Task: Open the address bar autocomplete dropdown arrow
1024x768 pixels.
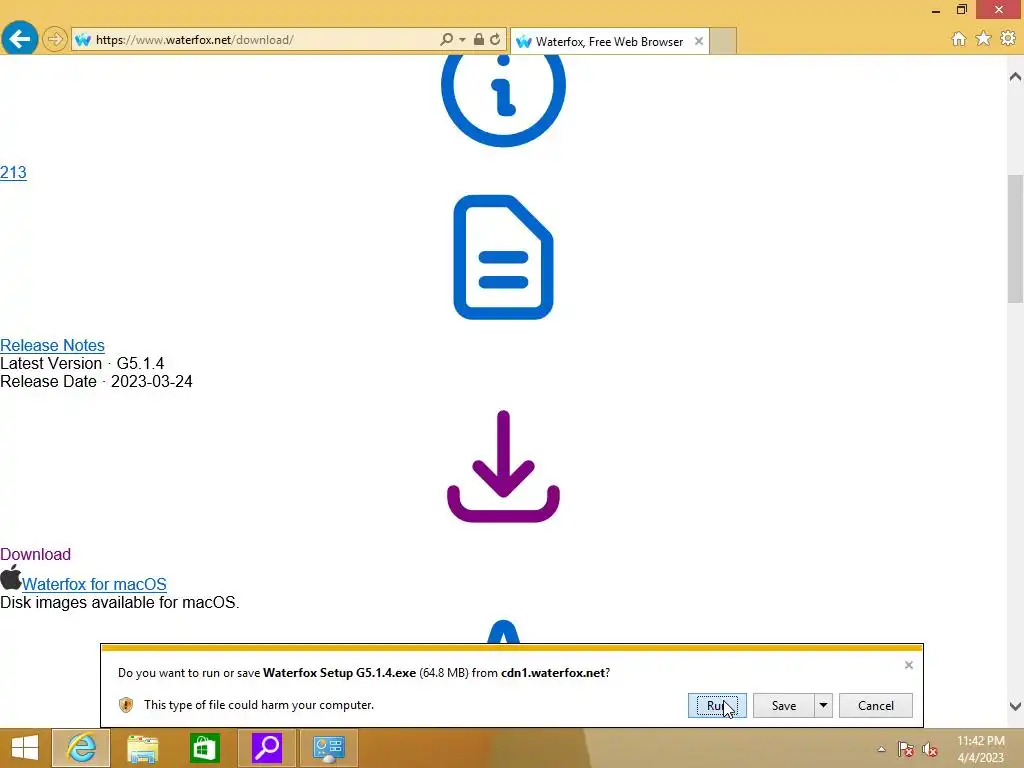Action: click(462, 40)
